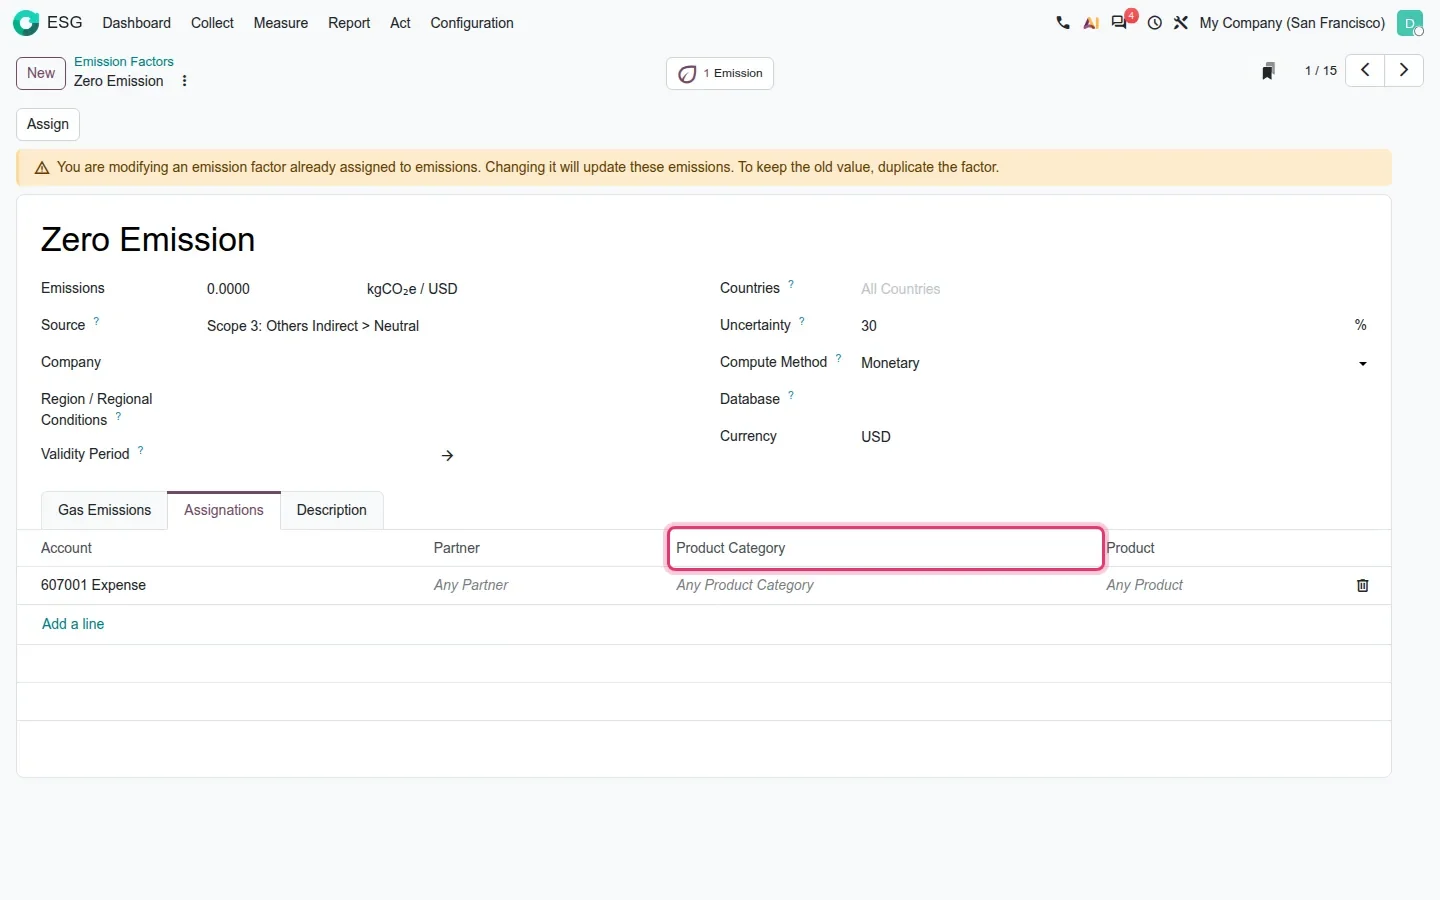Open the Report menu

pyautogui.click(x=349, y=22)
